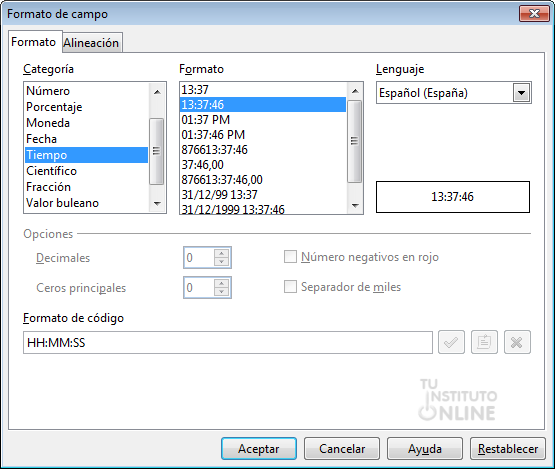Click the Aceptar button

tap(259, 449)
